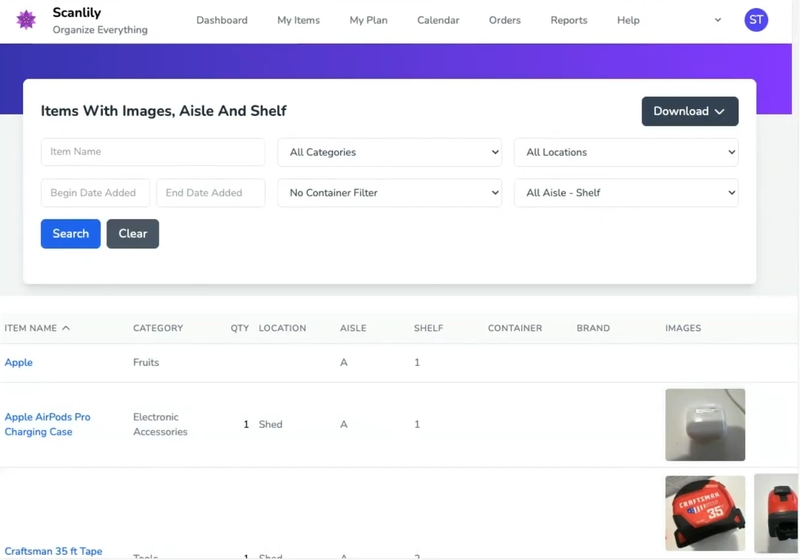
Task: Click the Item Name search field
Action: point(152,152)
